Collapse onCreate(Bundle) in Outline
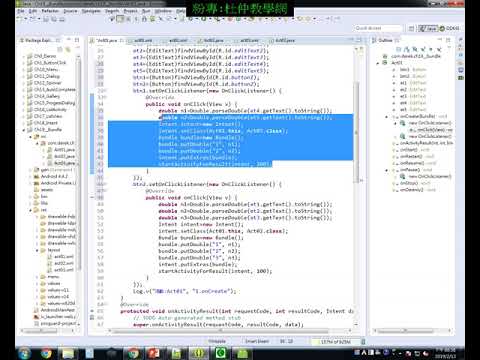 [387, 116]
